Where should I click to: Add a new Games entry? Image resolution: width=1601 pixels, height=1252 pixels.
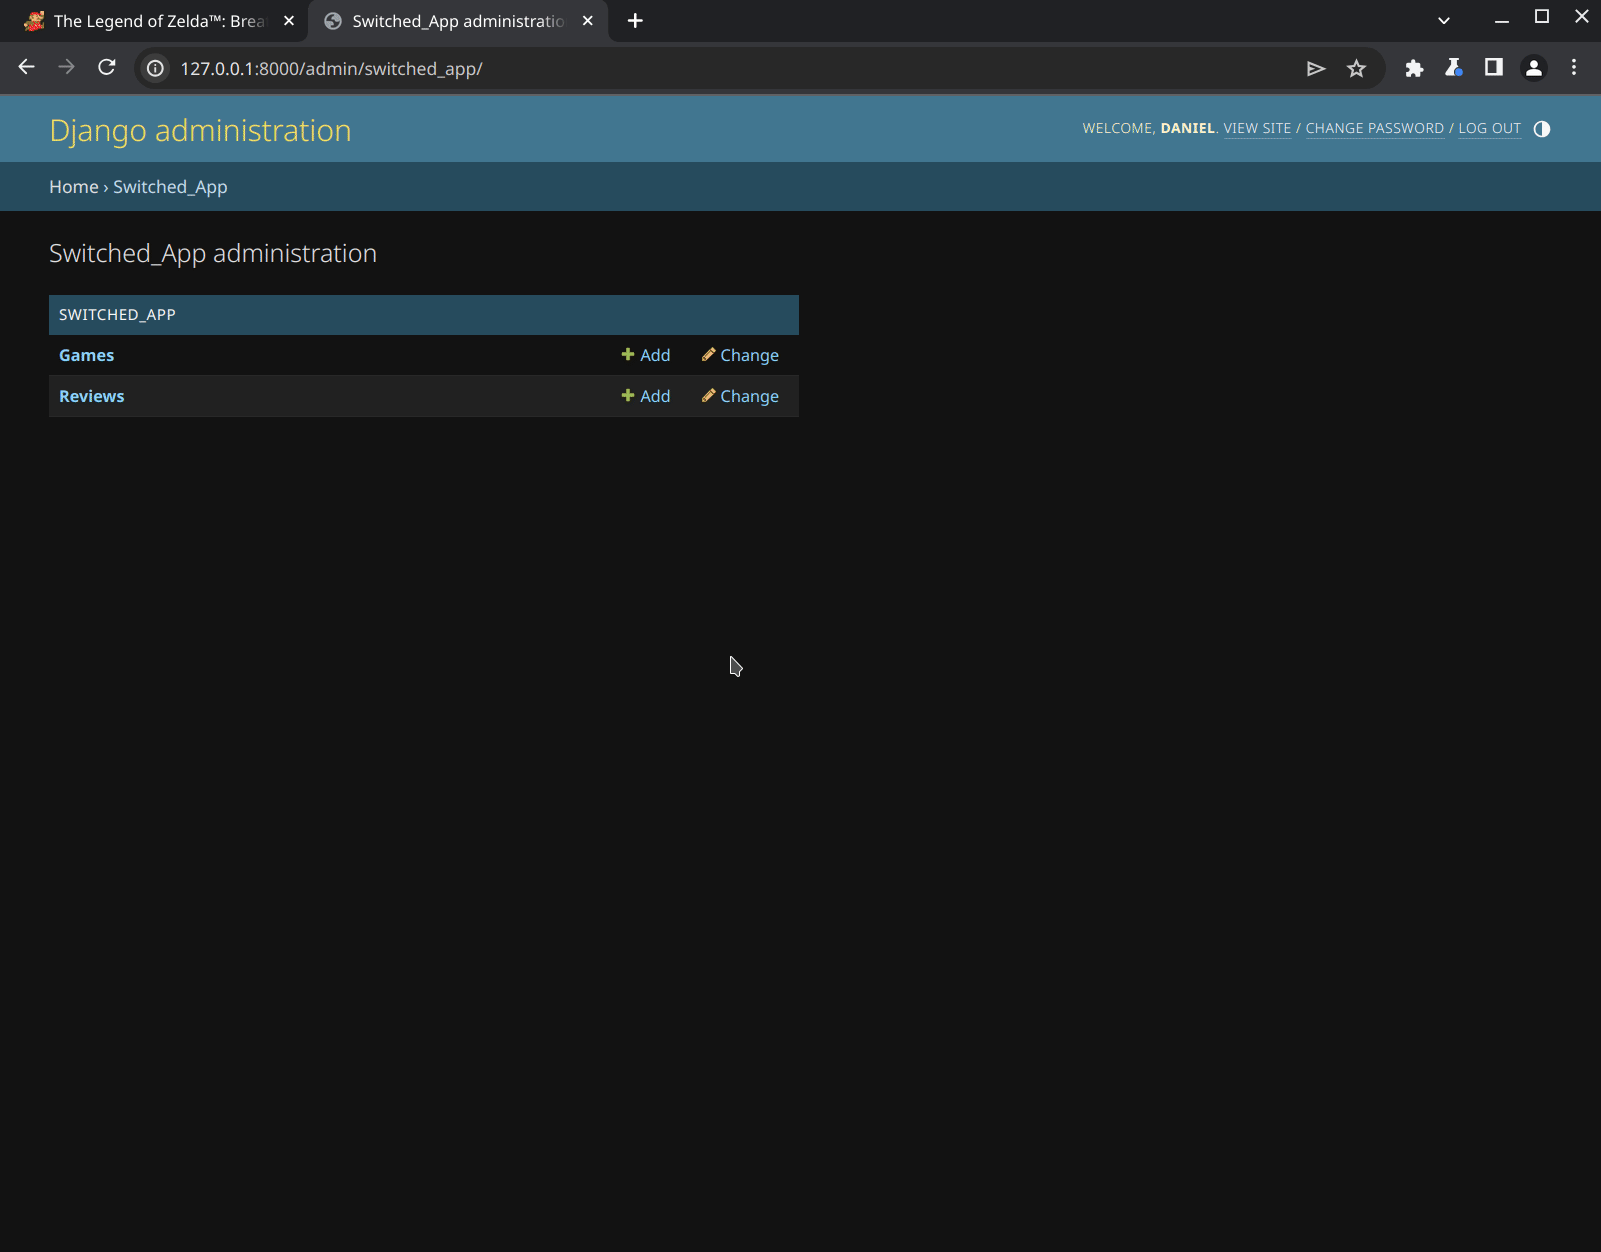646,355
